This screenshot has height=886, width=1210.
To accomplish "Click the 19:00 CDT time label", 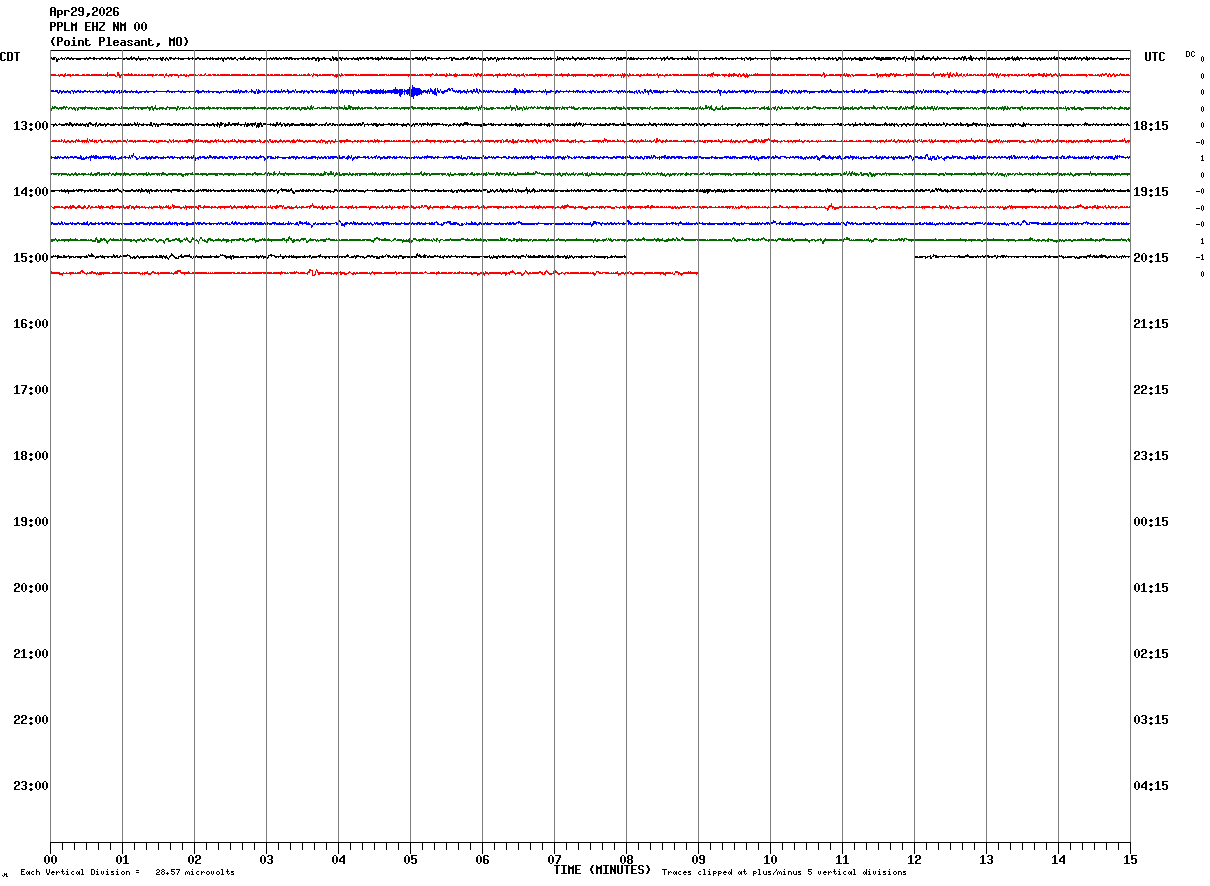I will click(x=31, y=521).
